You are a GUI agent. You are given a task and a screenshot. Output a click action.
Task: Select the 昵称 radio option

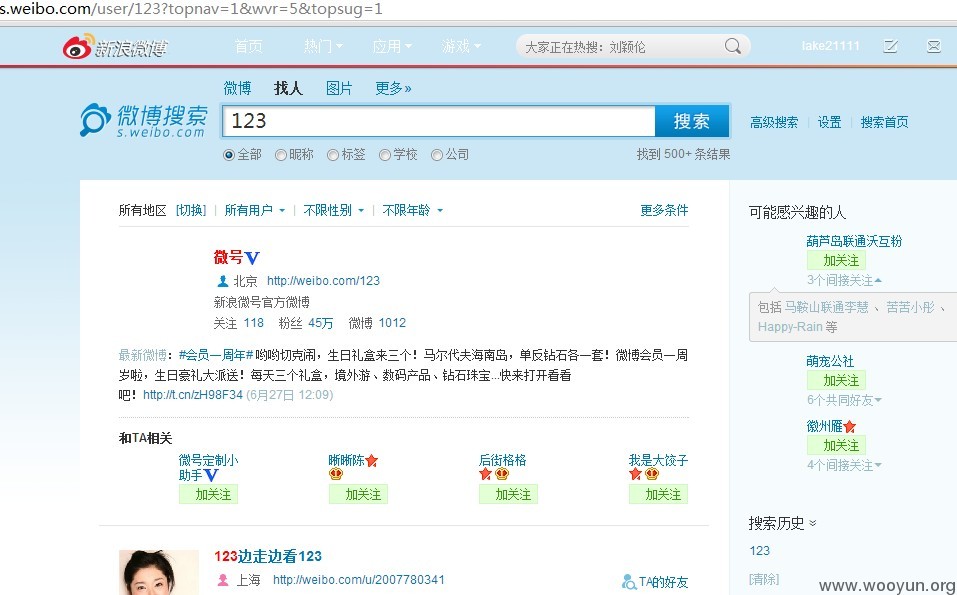(x=281, y=155)
